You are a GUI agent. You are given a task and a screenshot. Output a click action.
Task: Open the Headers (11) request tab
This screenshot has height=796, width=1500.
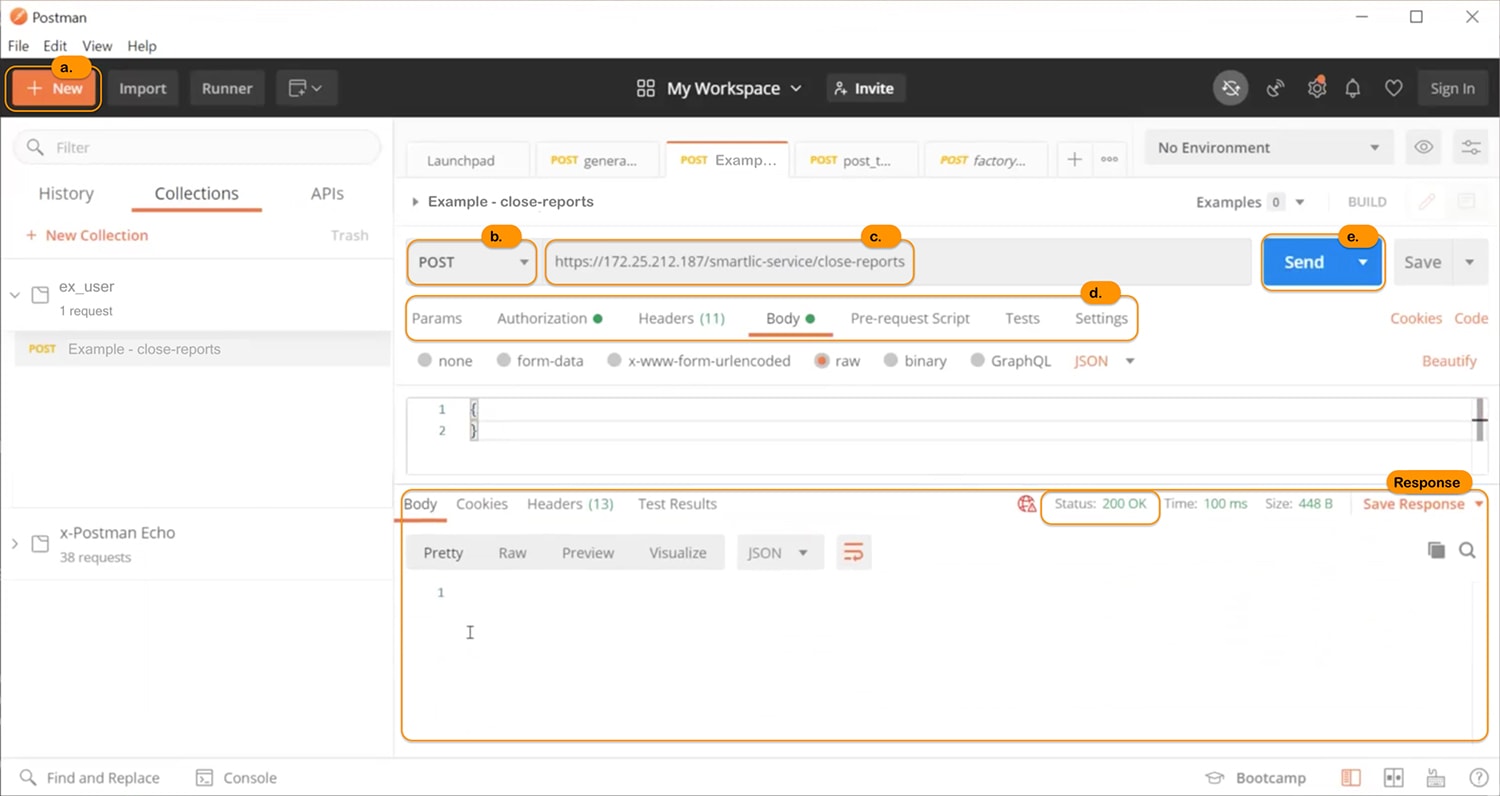[x=681, y=318]
